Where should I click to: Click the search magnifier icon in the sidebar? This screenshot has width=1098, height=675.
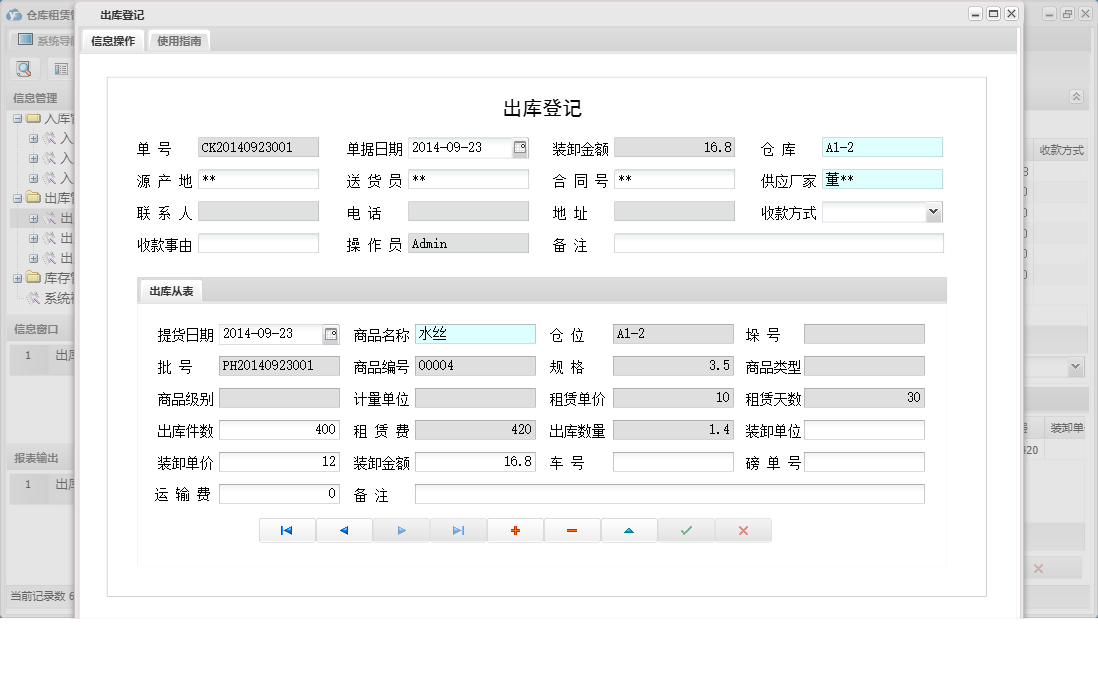(24, 69)
